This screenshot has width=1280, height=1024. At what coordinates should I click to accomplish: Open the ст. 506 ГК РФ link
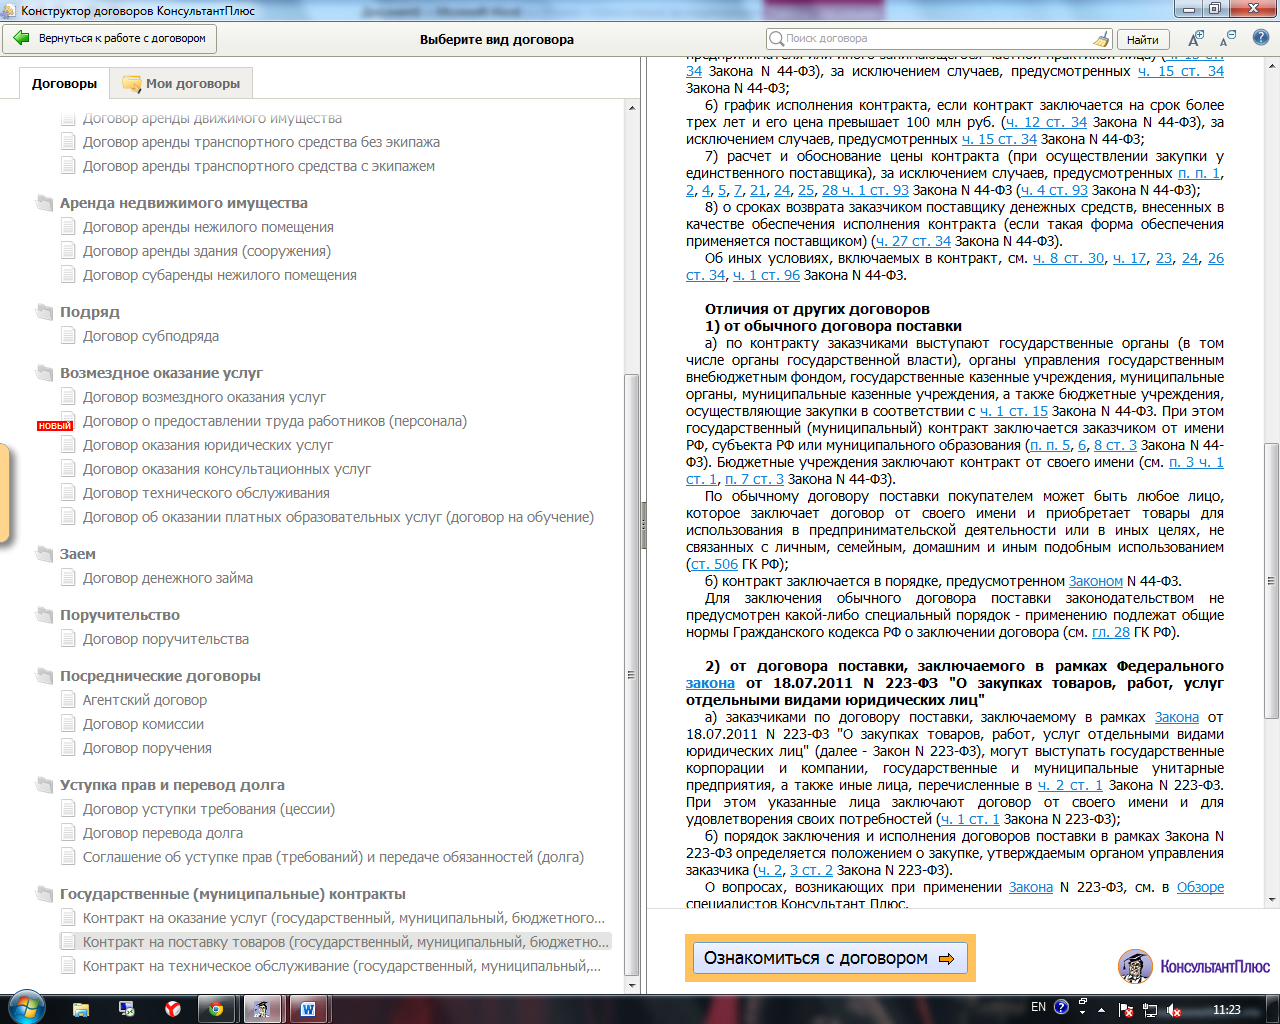[714, 564]
